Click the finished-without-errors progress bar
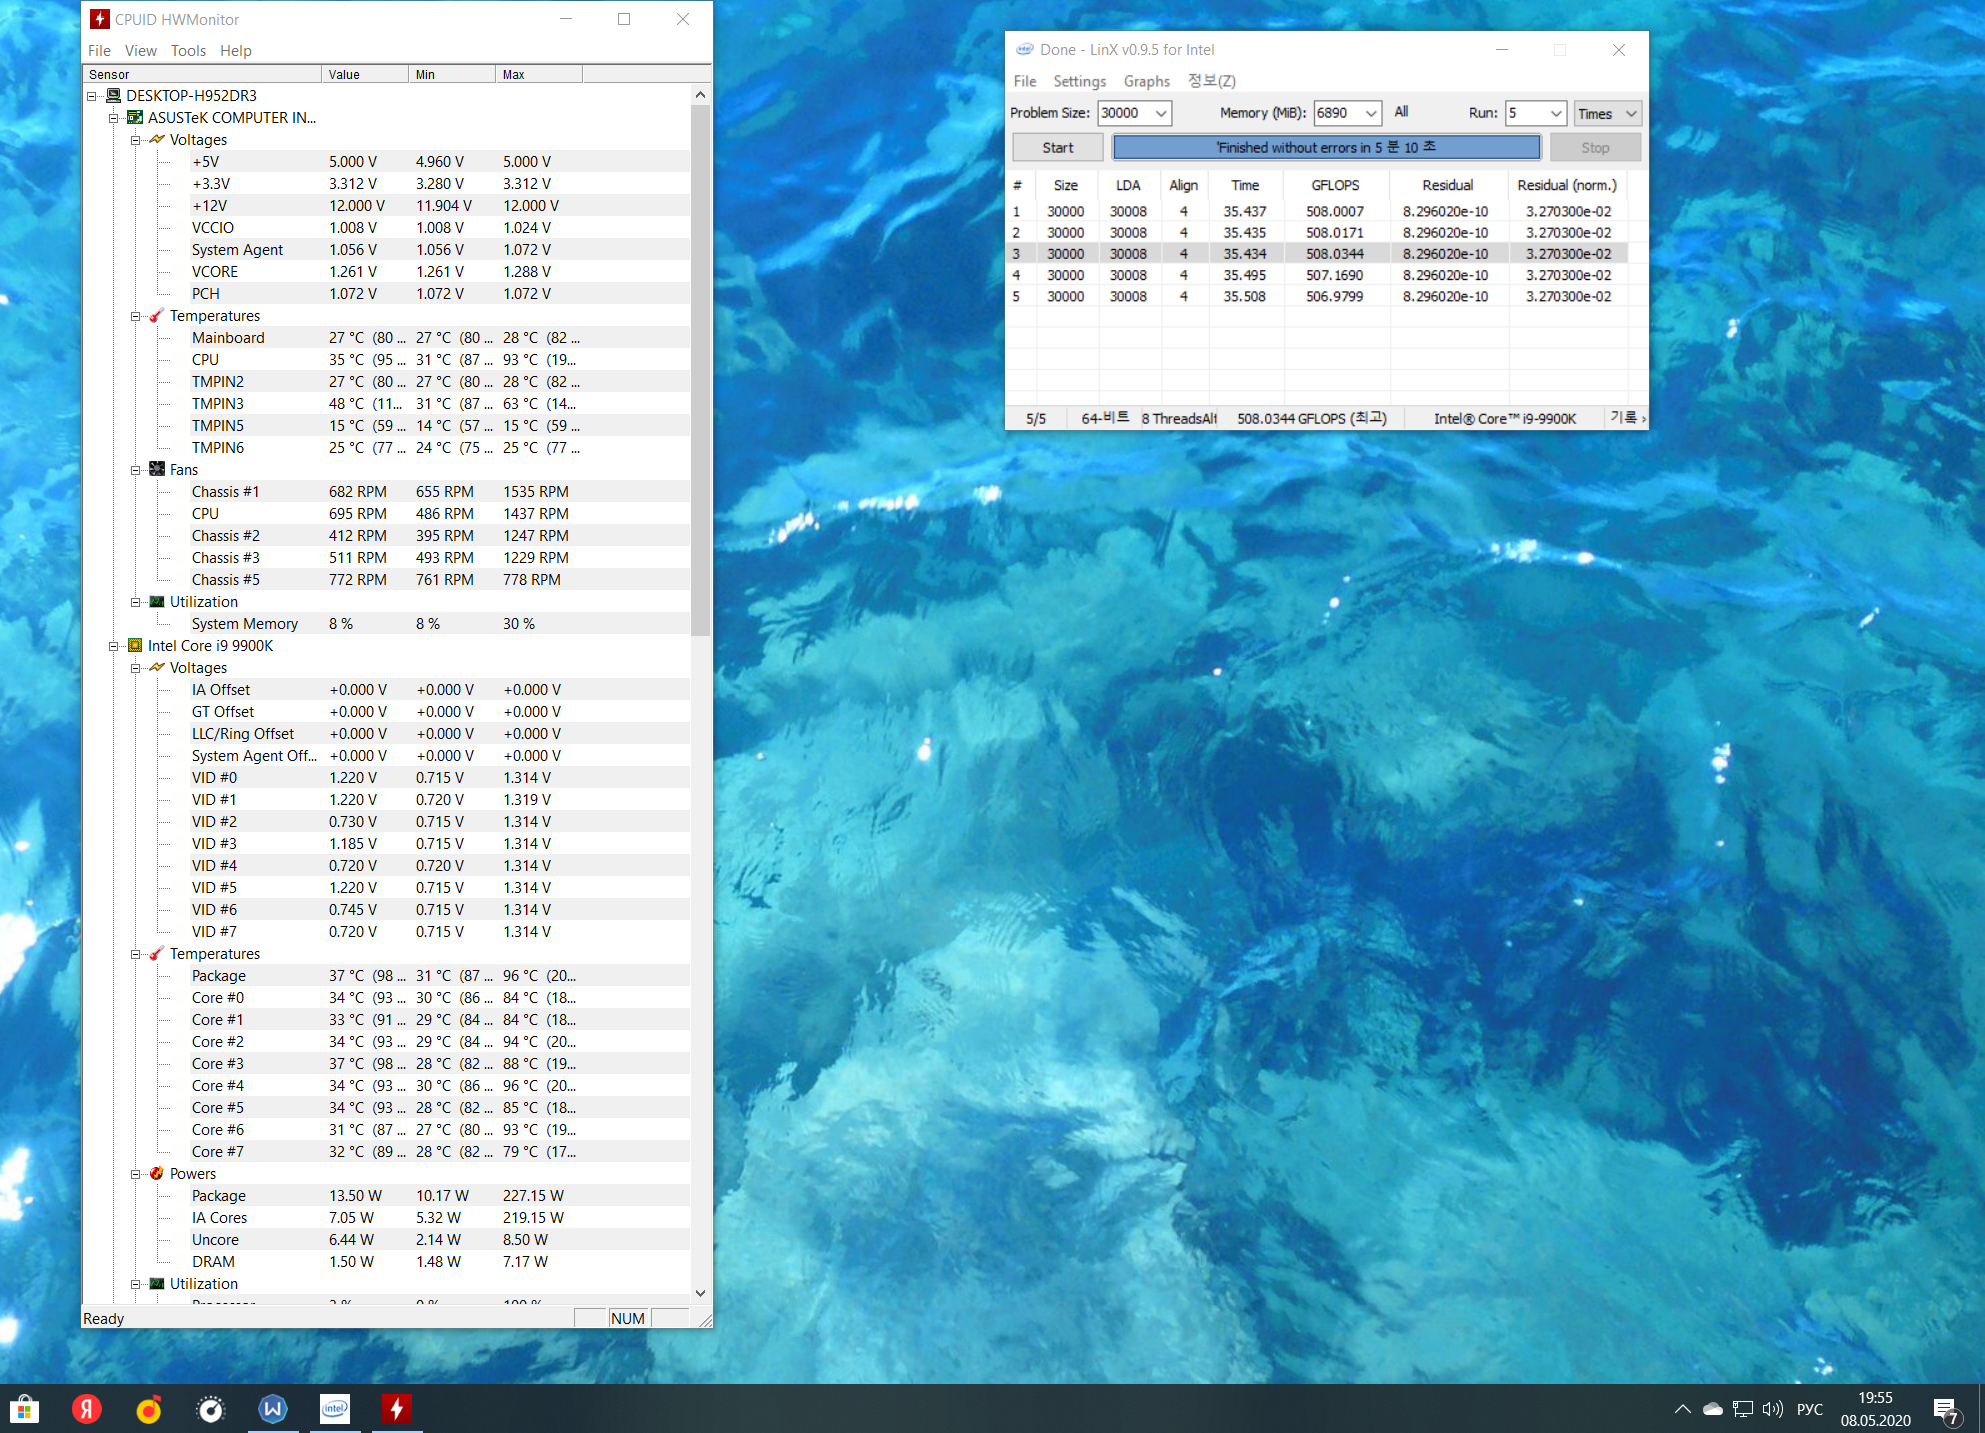 coord(1326,147)
